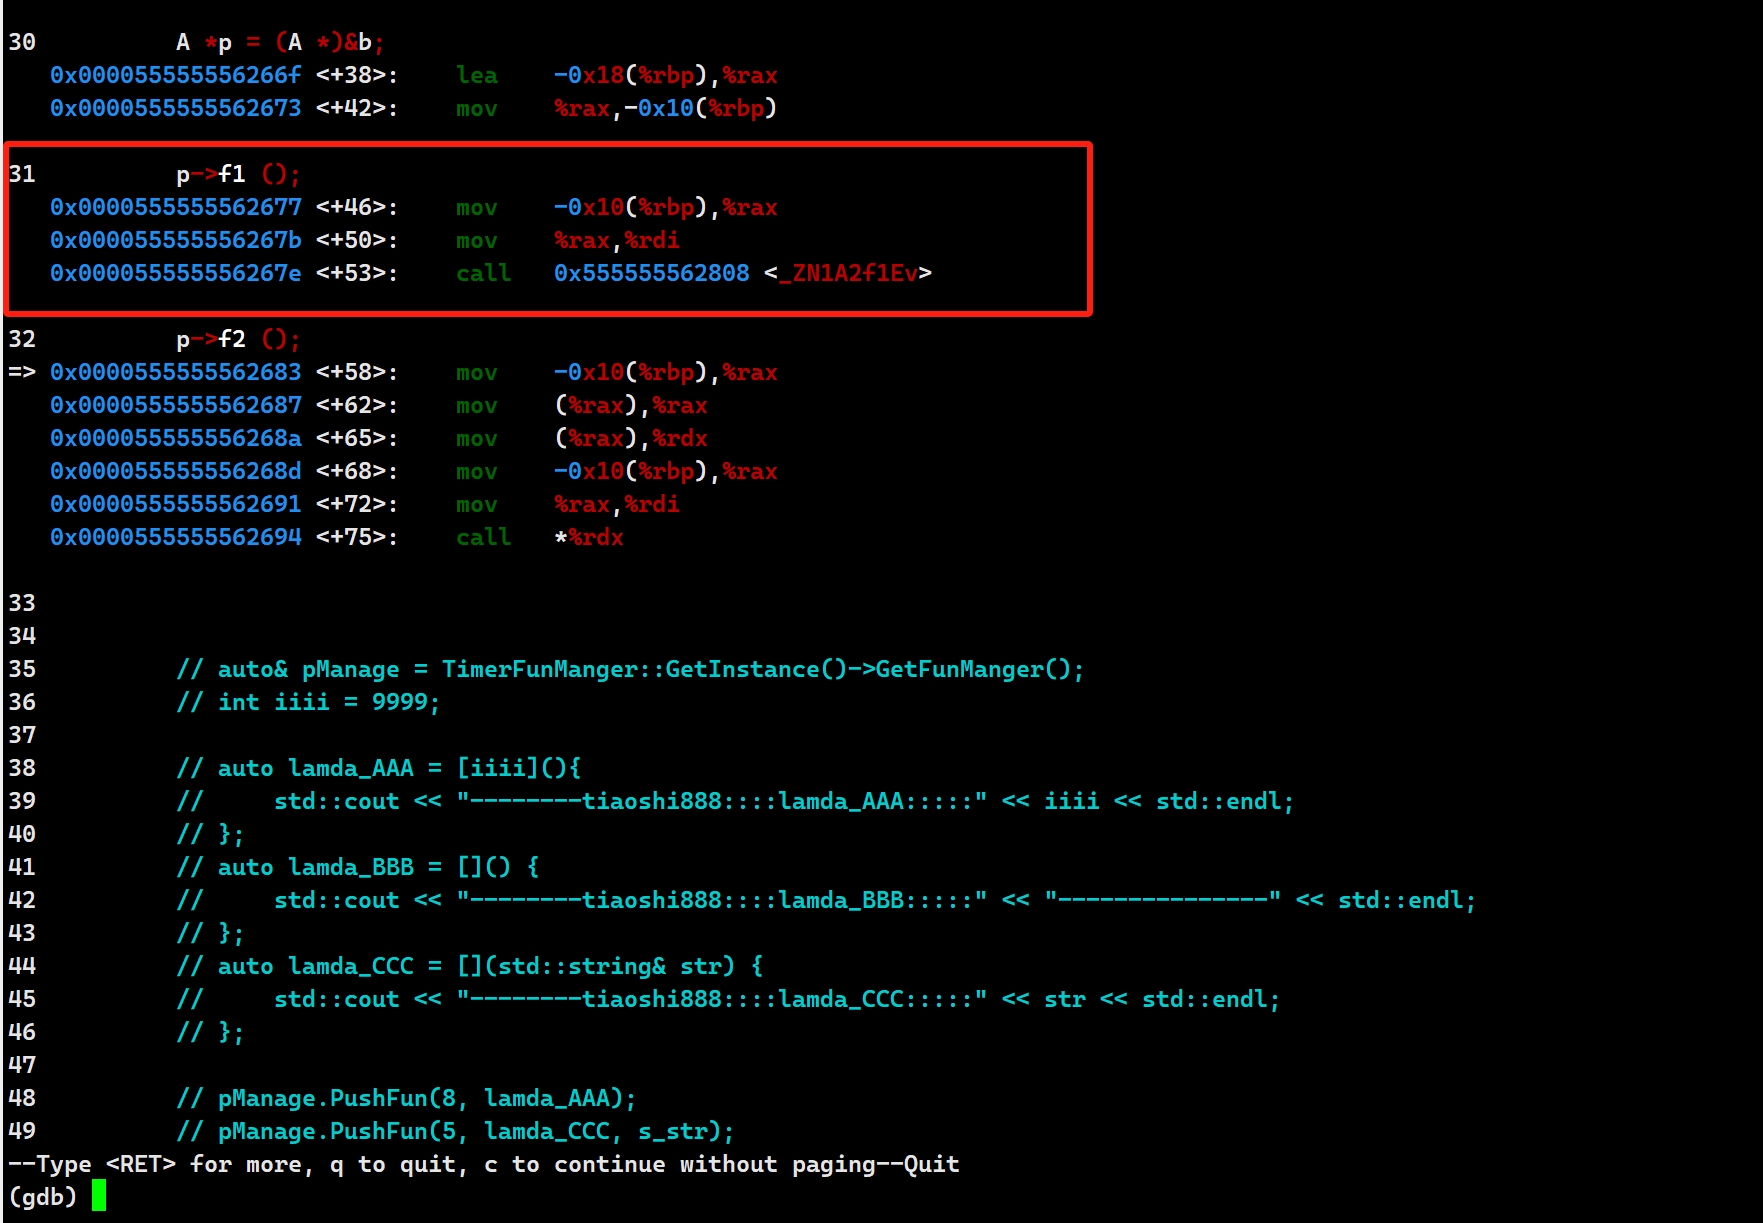This screenshot has height=1223, width=1763.
Task: Click symbol name _ZN1A2f1Ev
Action: coord(848,273)
